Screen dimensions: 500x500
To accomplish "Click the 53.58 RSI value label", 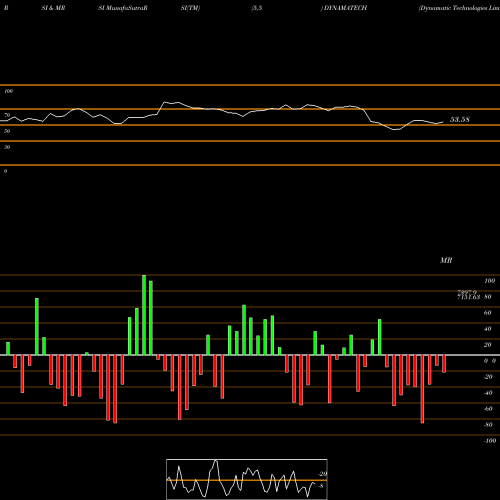I will (460, 119).
